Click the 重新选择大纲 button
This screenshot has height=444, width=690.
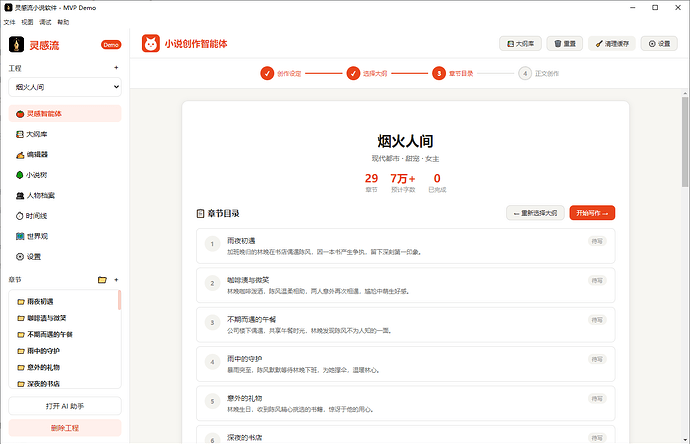click(536, 213)
